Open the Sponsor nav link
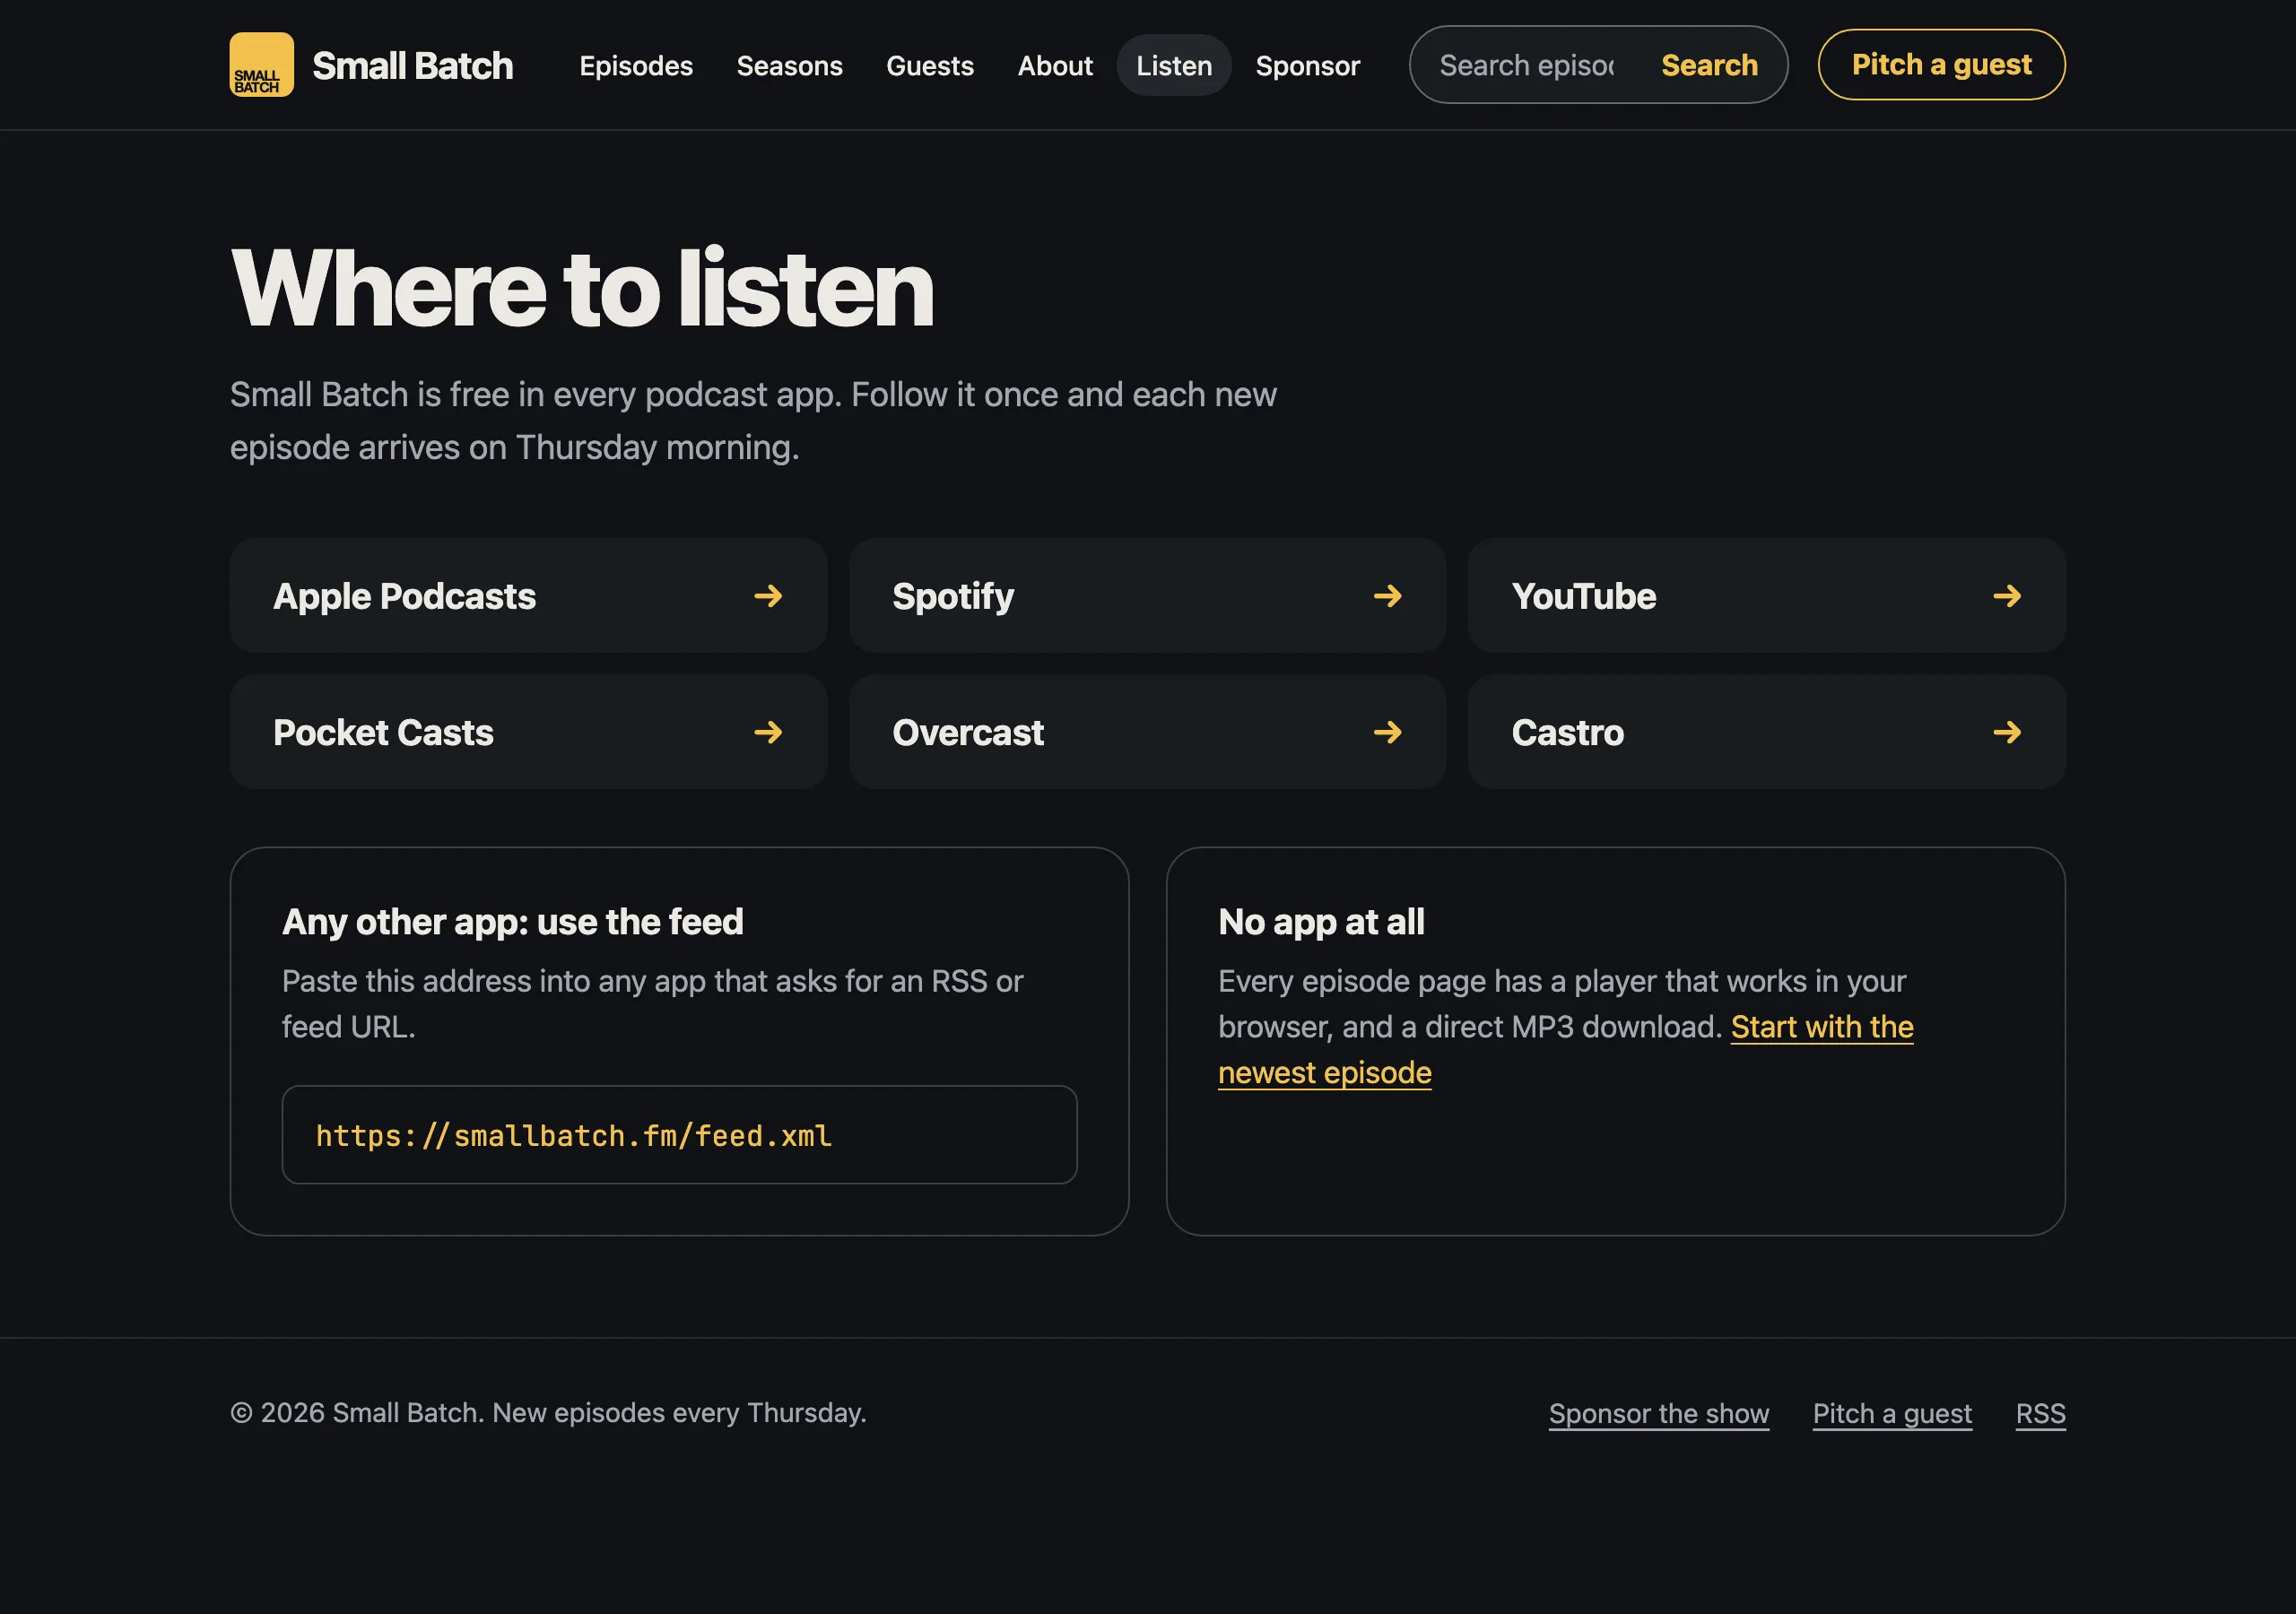2296x1614 pixels. (1307, 66)
